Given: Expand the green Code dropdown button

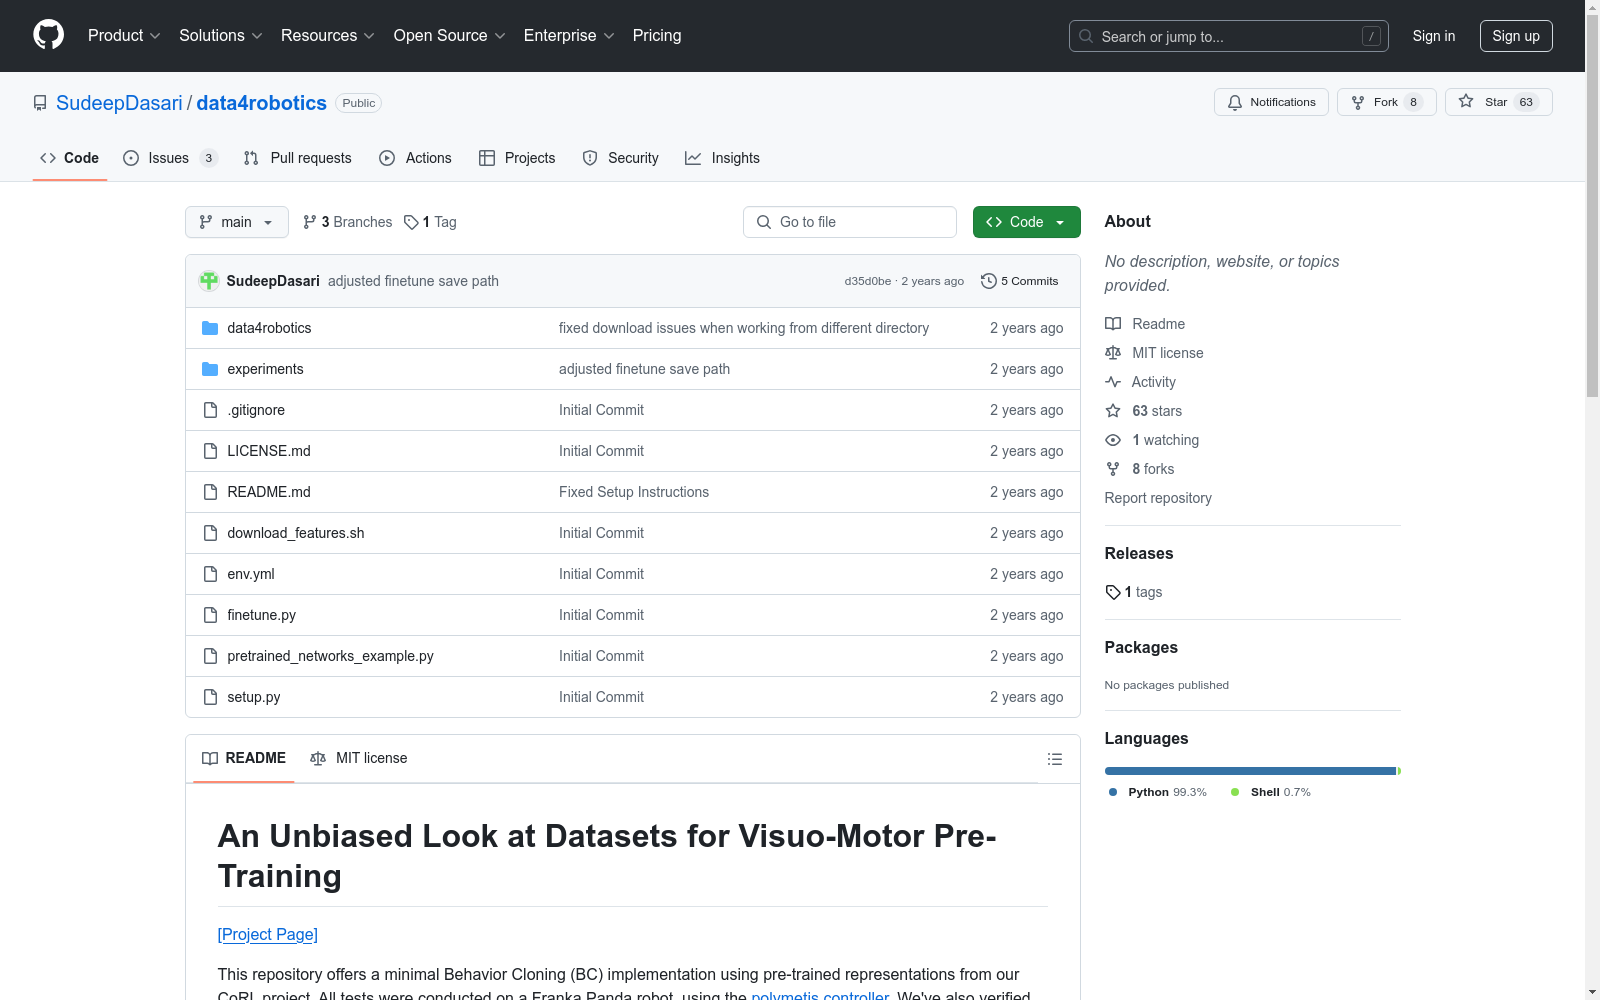Looking at the screenshot, I should coord(1027,222).
